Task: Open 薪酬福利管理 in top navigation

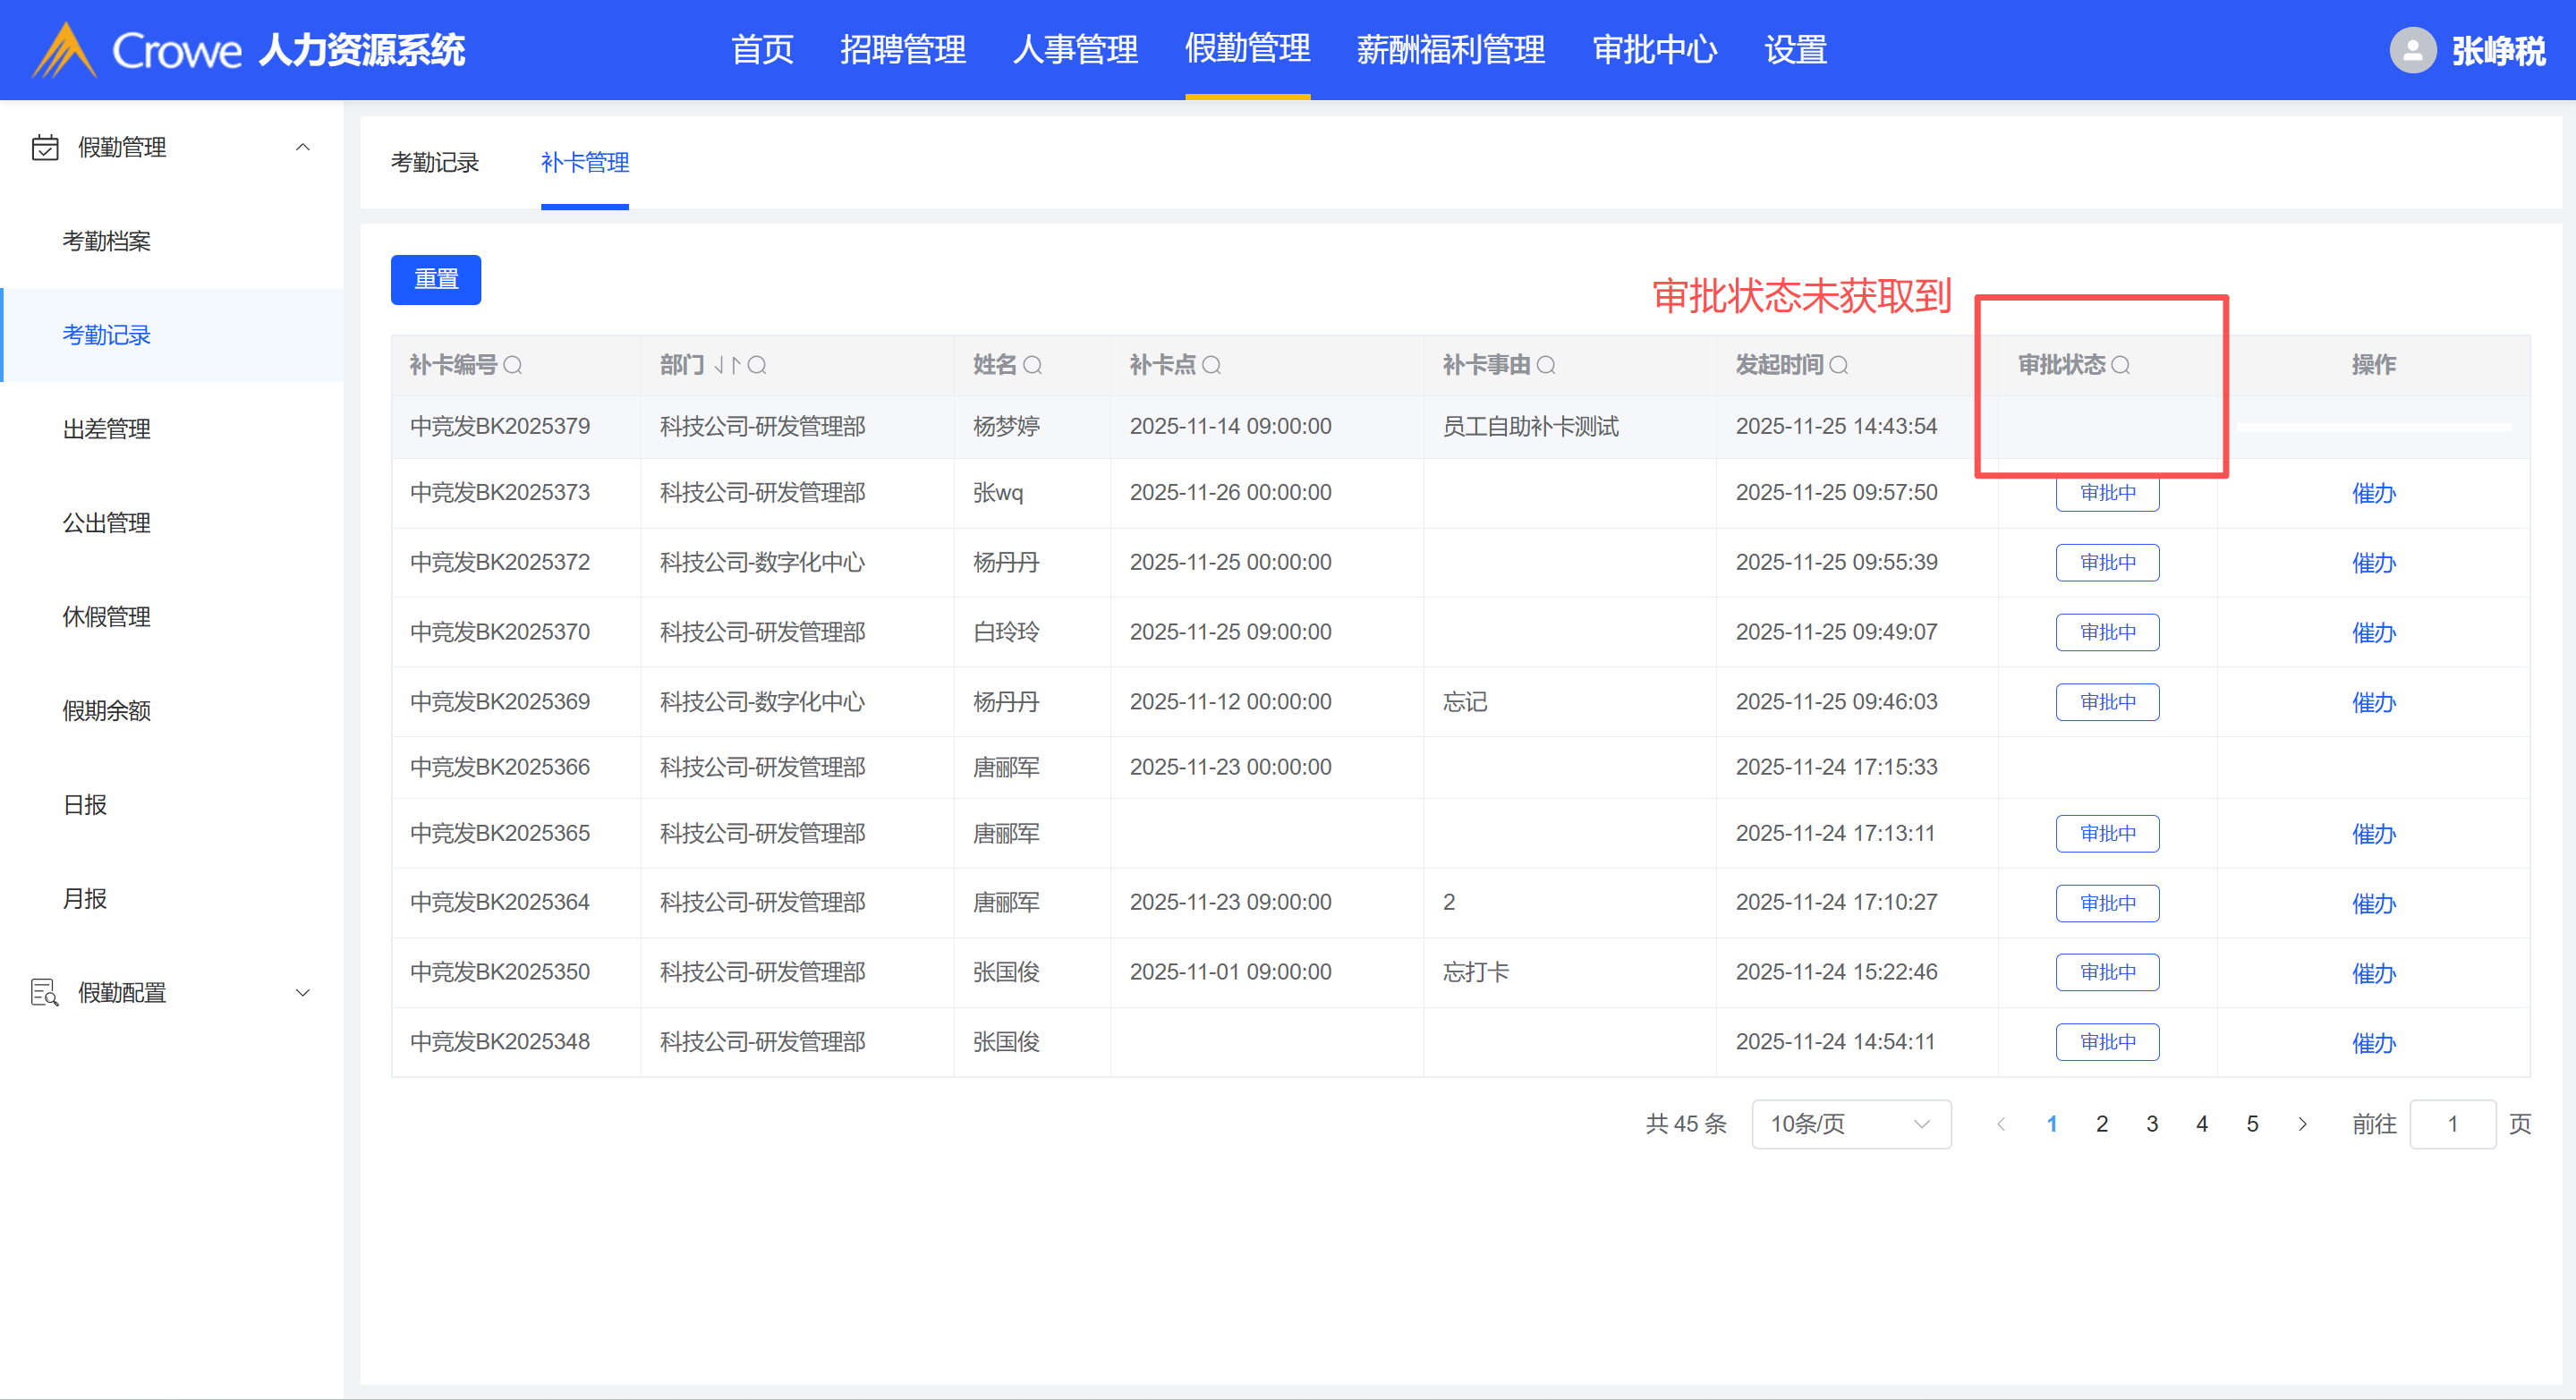Action: pyautogui.click(x=1450, y=50)
